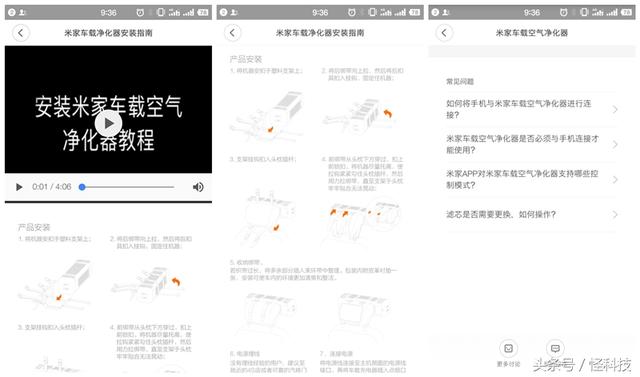
Task: Click the 米家车载净化器安装指南 title in the left screen
Action: click(x=108, y=33)
